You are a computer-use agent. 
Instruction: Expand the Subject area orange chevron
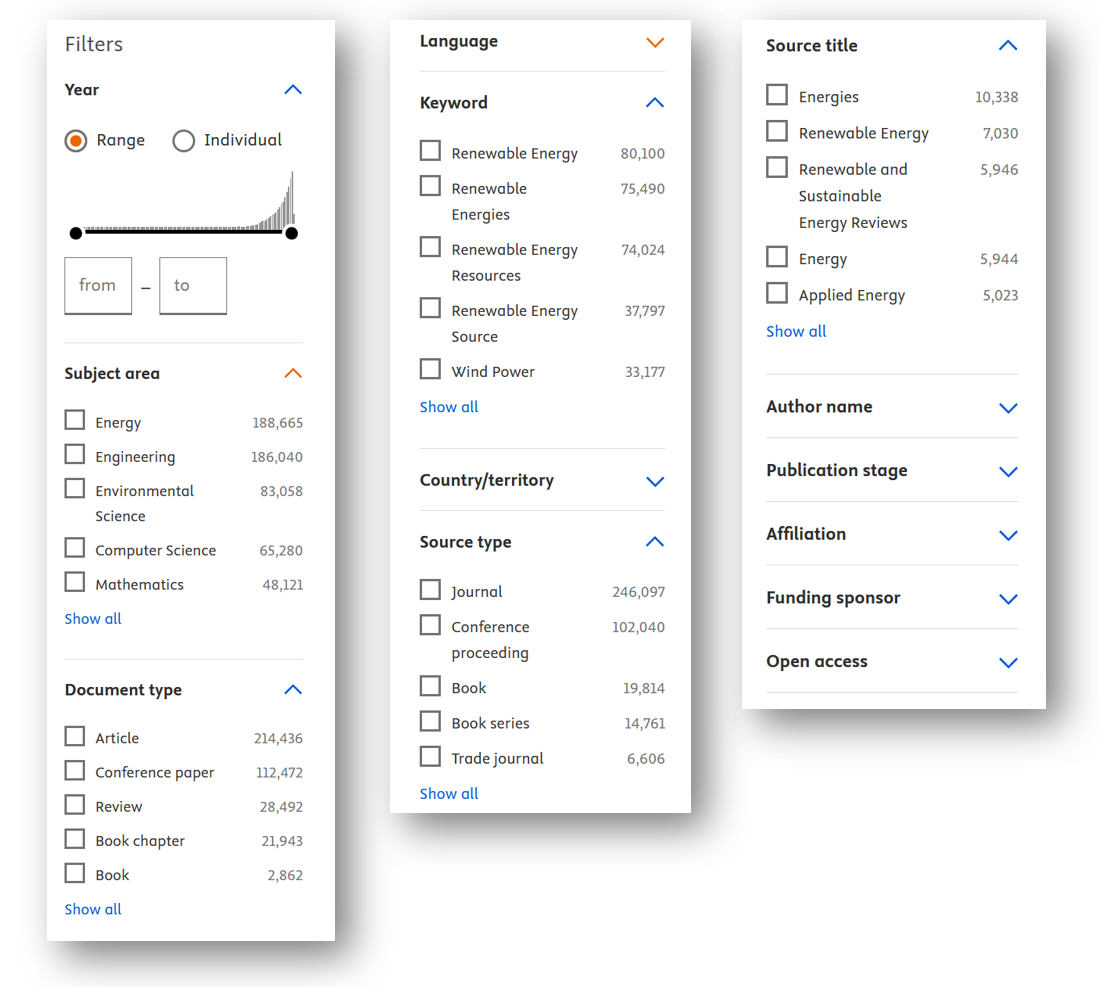coord(292,374)
